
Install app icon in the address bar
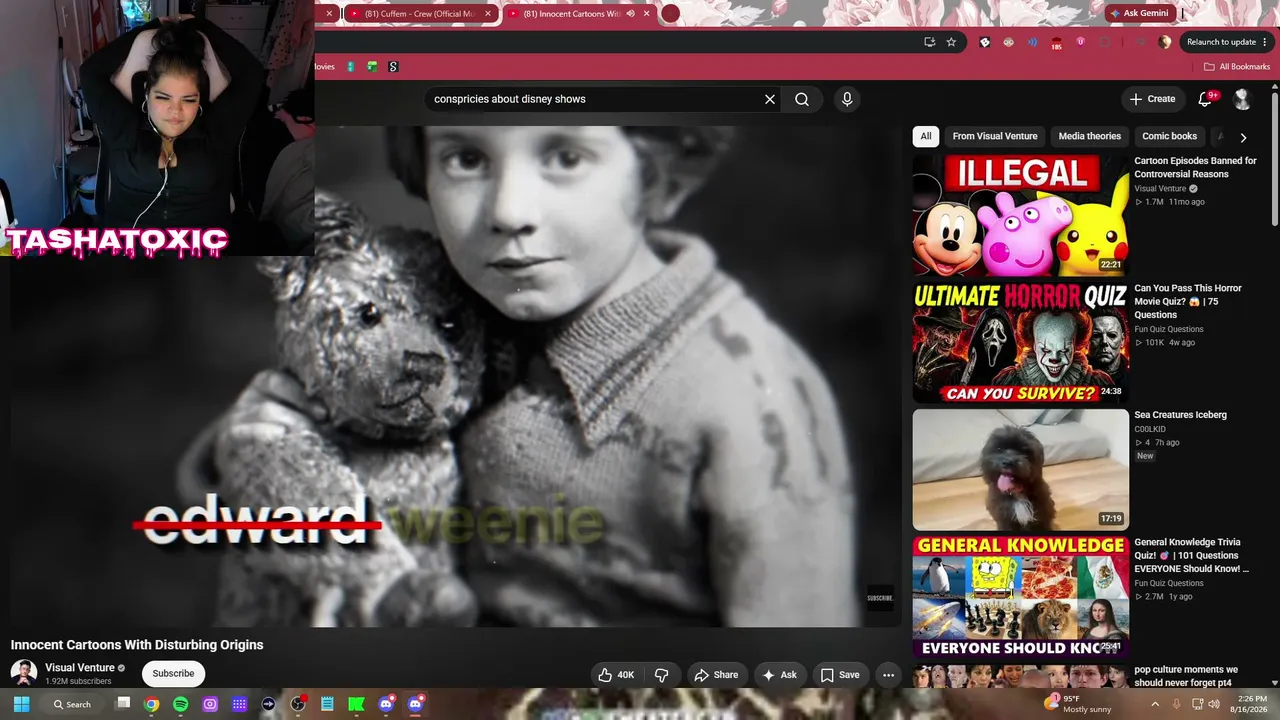(929, 42)
